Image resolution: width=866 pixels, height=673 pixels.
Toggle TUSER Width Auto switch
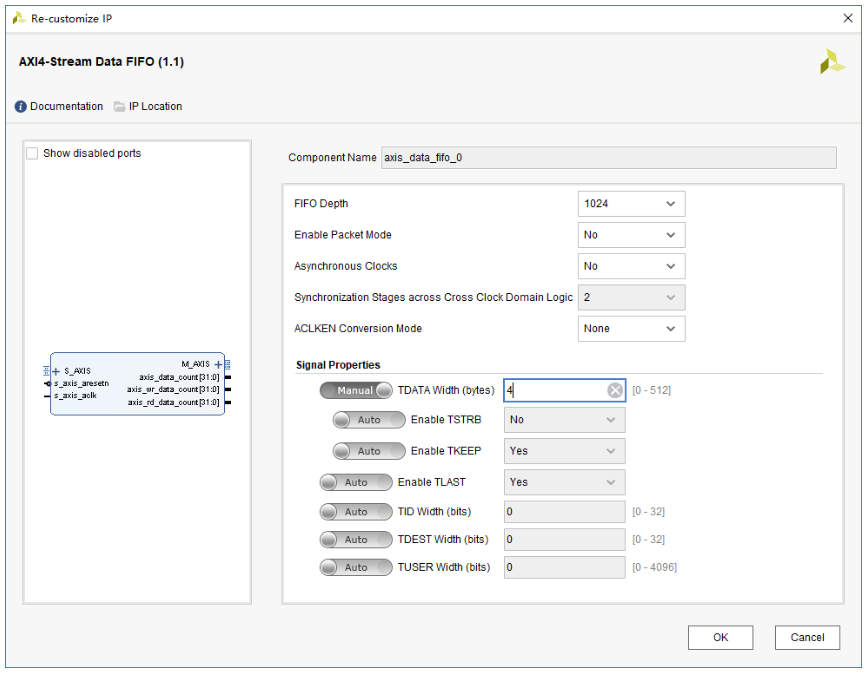tap(356, 567)
